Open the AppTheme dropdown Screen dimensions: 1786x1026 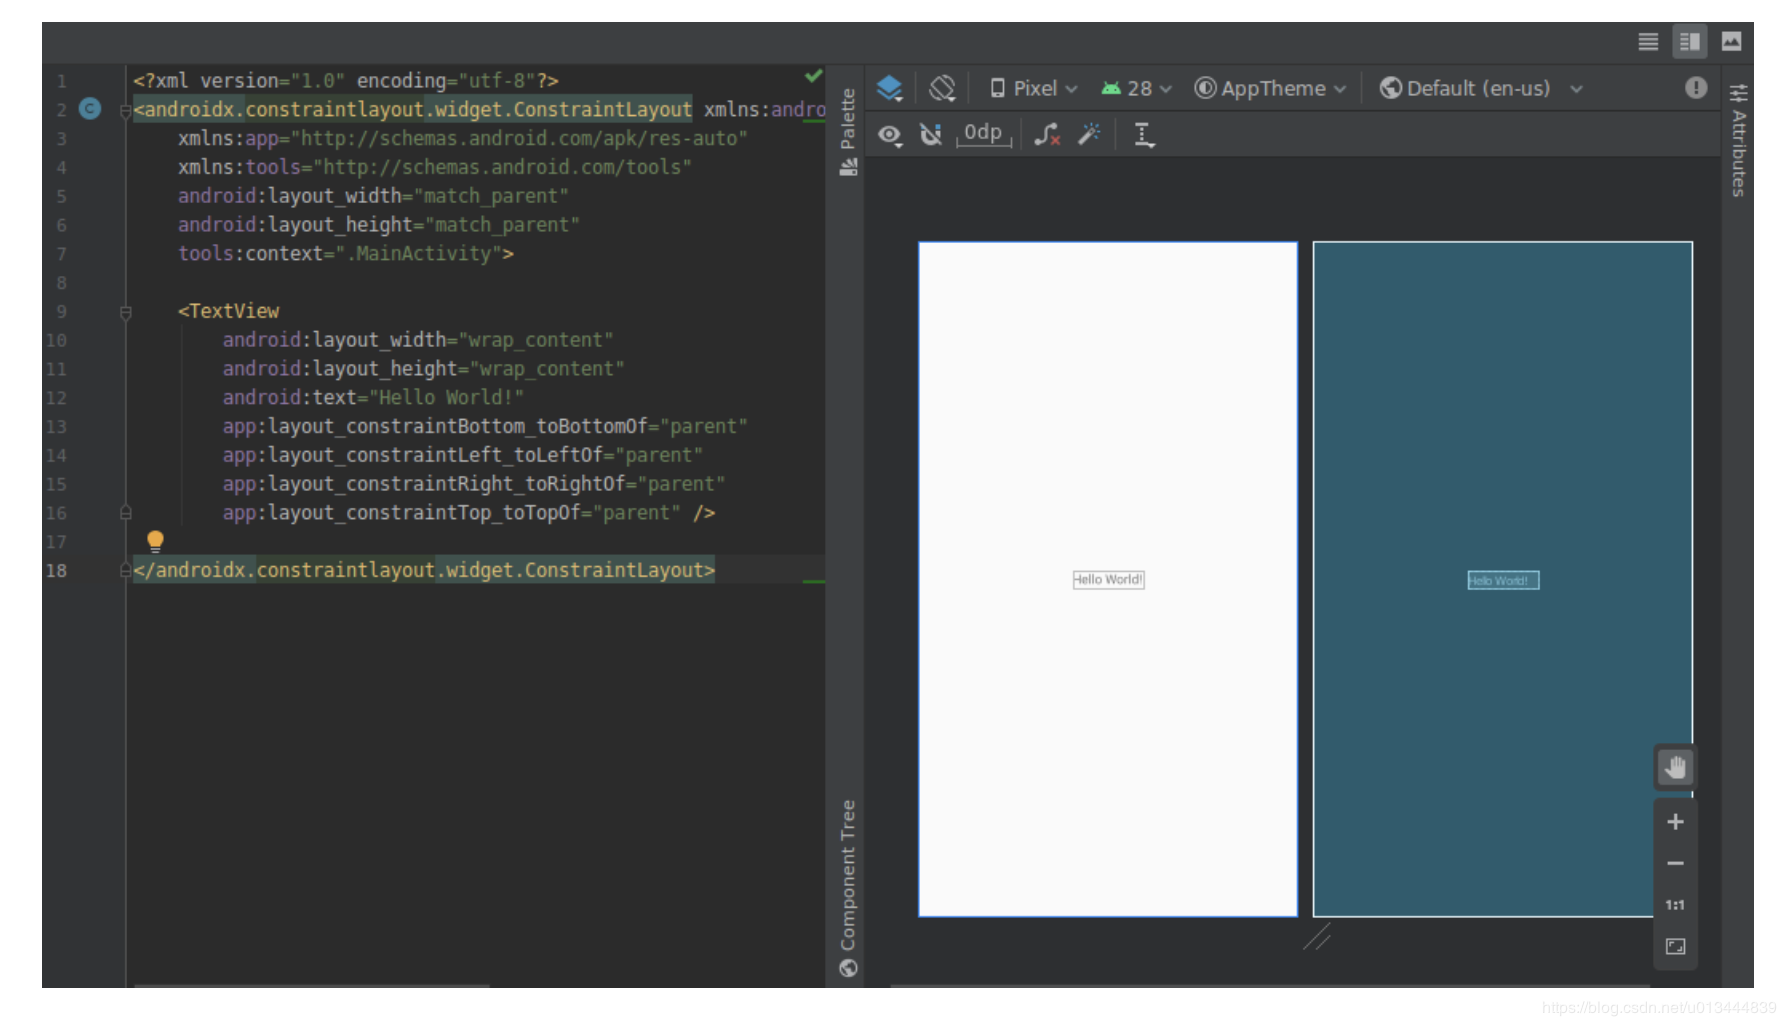(1270, 89)
